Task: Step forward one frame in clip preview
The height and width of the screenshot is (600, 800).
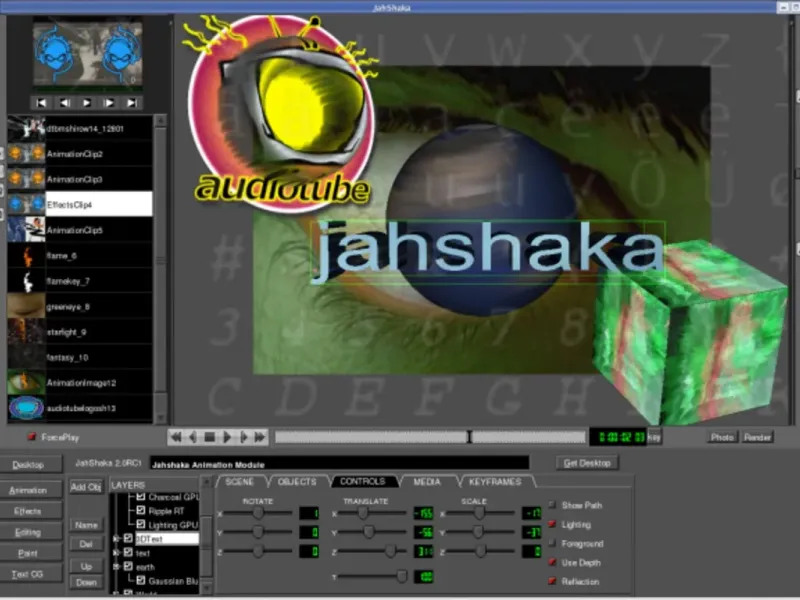Action: (109, 103)
